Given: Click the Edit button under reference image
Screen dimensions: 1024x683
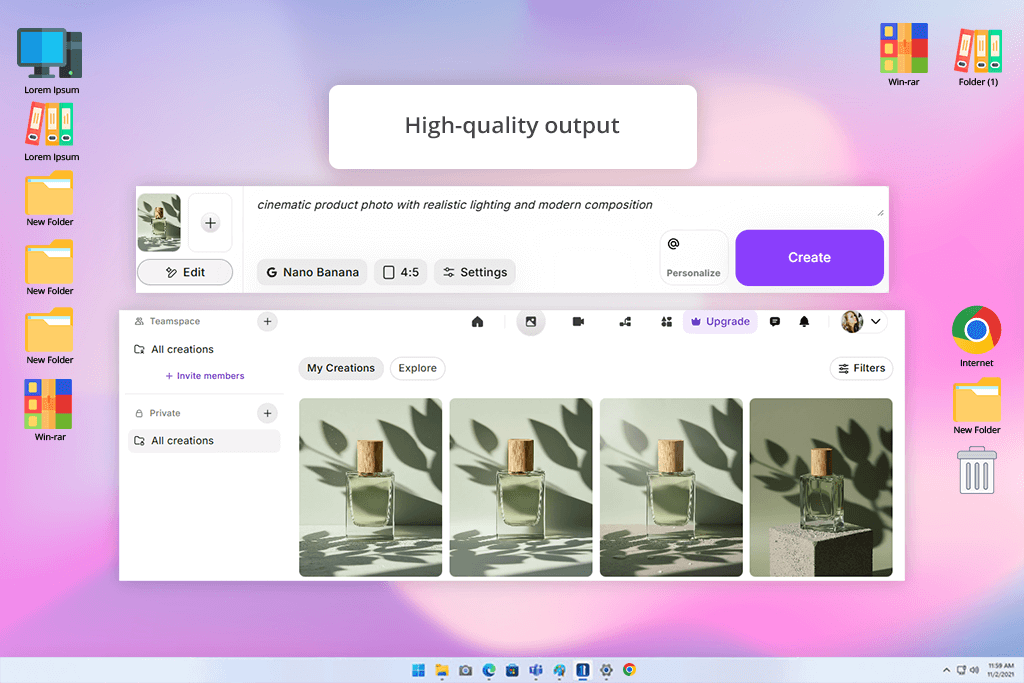Looking at the screenshot, I should (x=185, y=272).
